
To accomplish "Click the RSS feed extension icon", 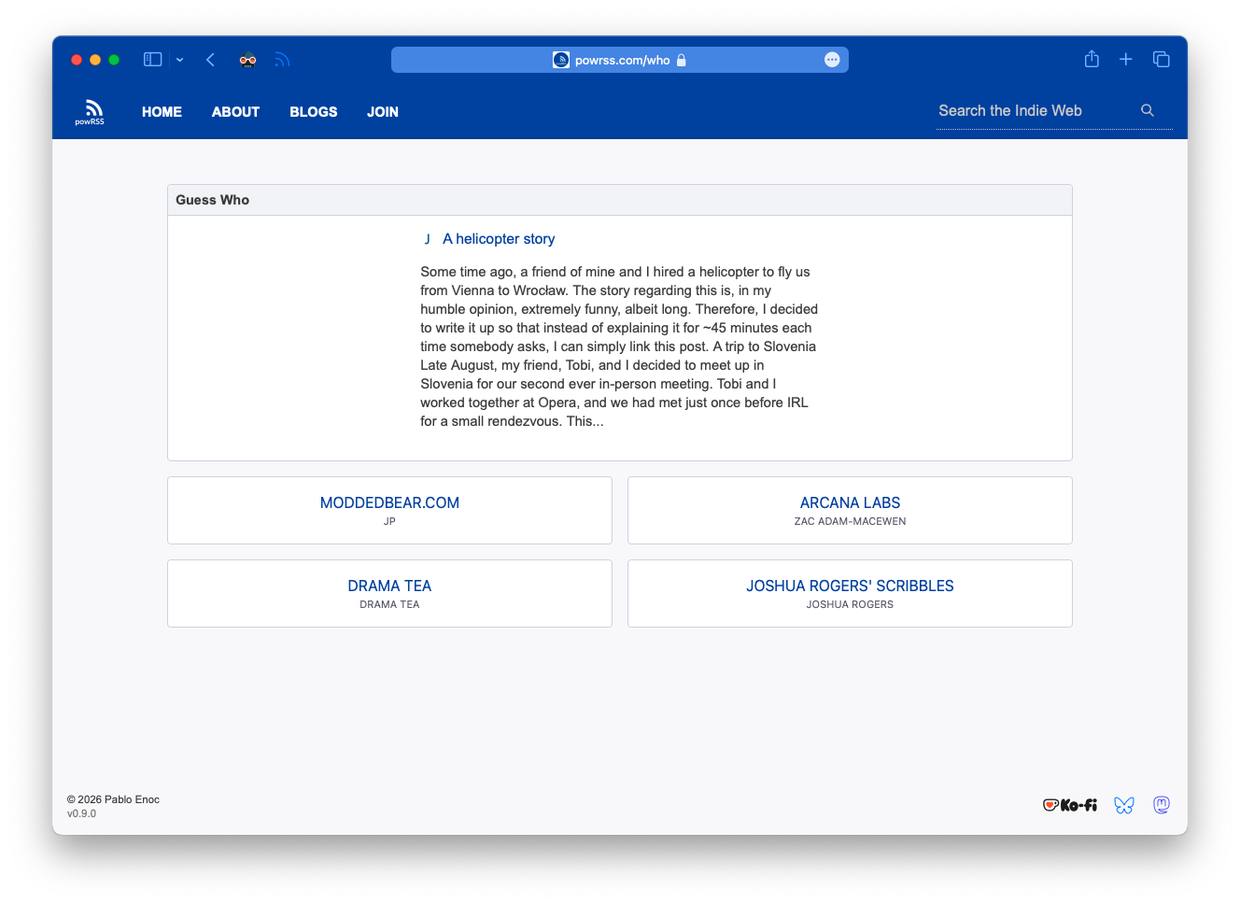I will tap(282, 60).
